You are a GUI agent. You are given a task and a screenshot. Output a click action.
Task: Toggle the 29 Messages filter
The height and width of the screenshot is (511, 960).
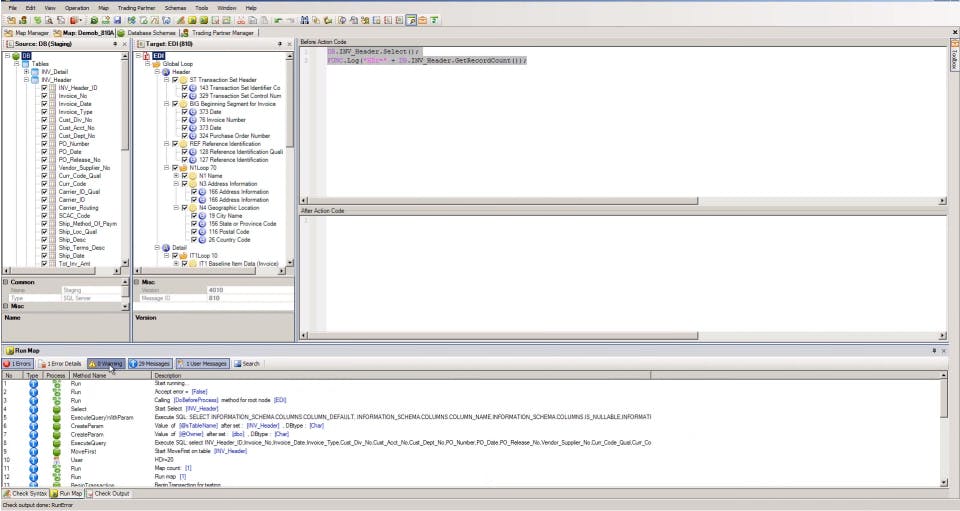coord(149,364)
